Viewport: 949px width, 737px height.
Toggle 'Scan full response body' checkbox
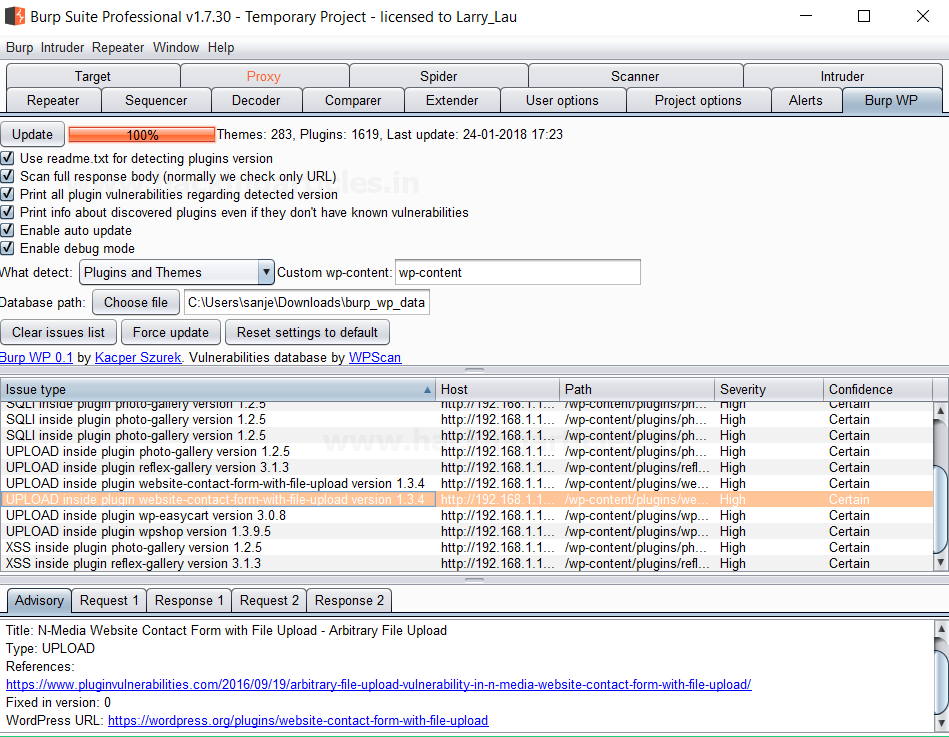[x=7, y=177]
